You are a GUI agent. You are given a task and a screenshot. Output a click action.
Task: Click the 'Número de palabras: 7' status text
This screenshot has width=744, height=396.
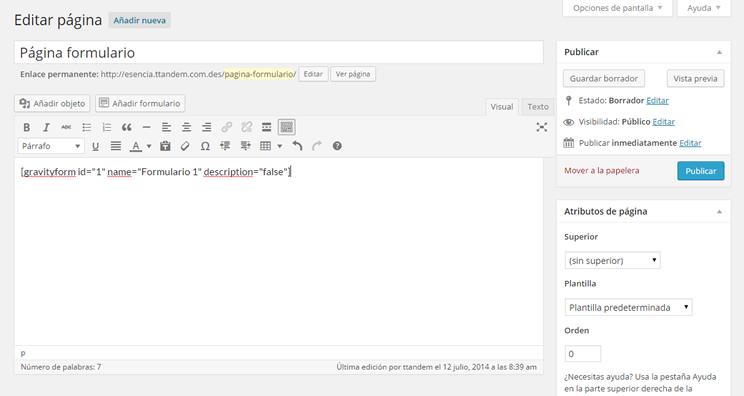[x=61, y=367]
